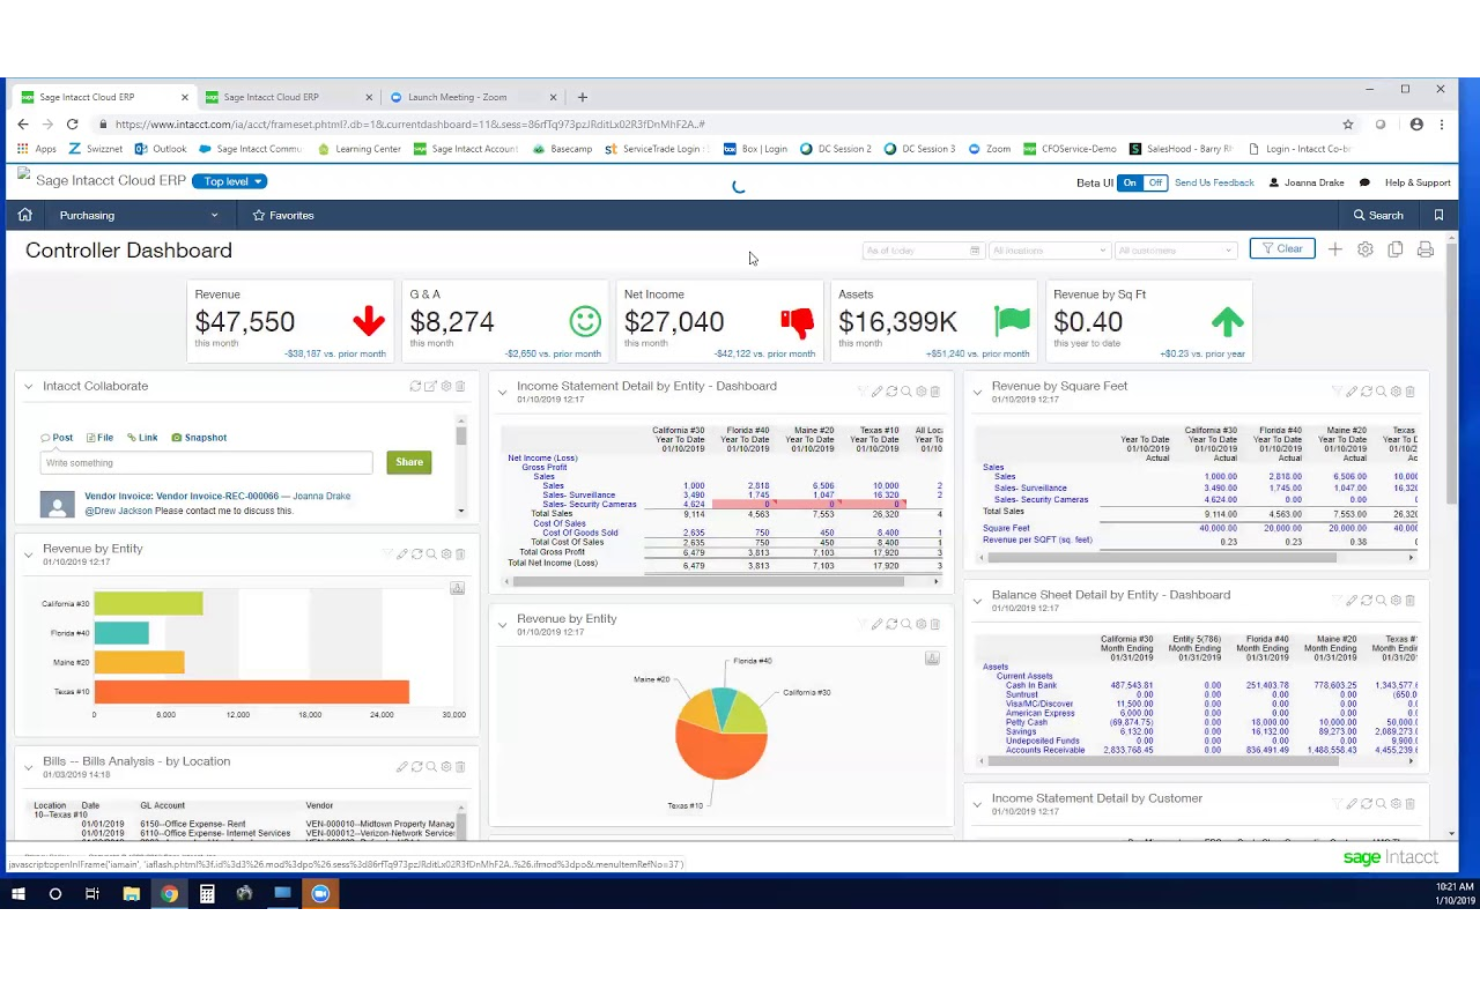
Task: Open Vendor Invoice-REC-000066 link
Action: click(x=182, y=496)
